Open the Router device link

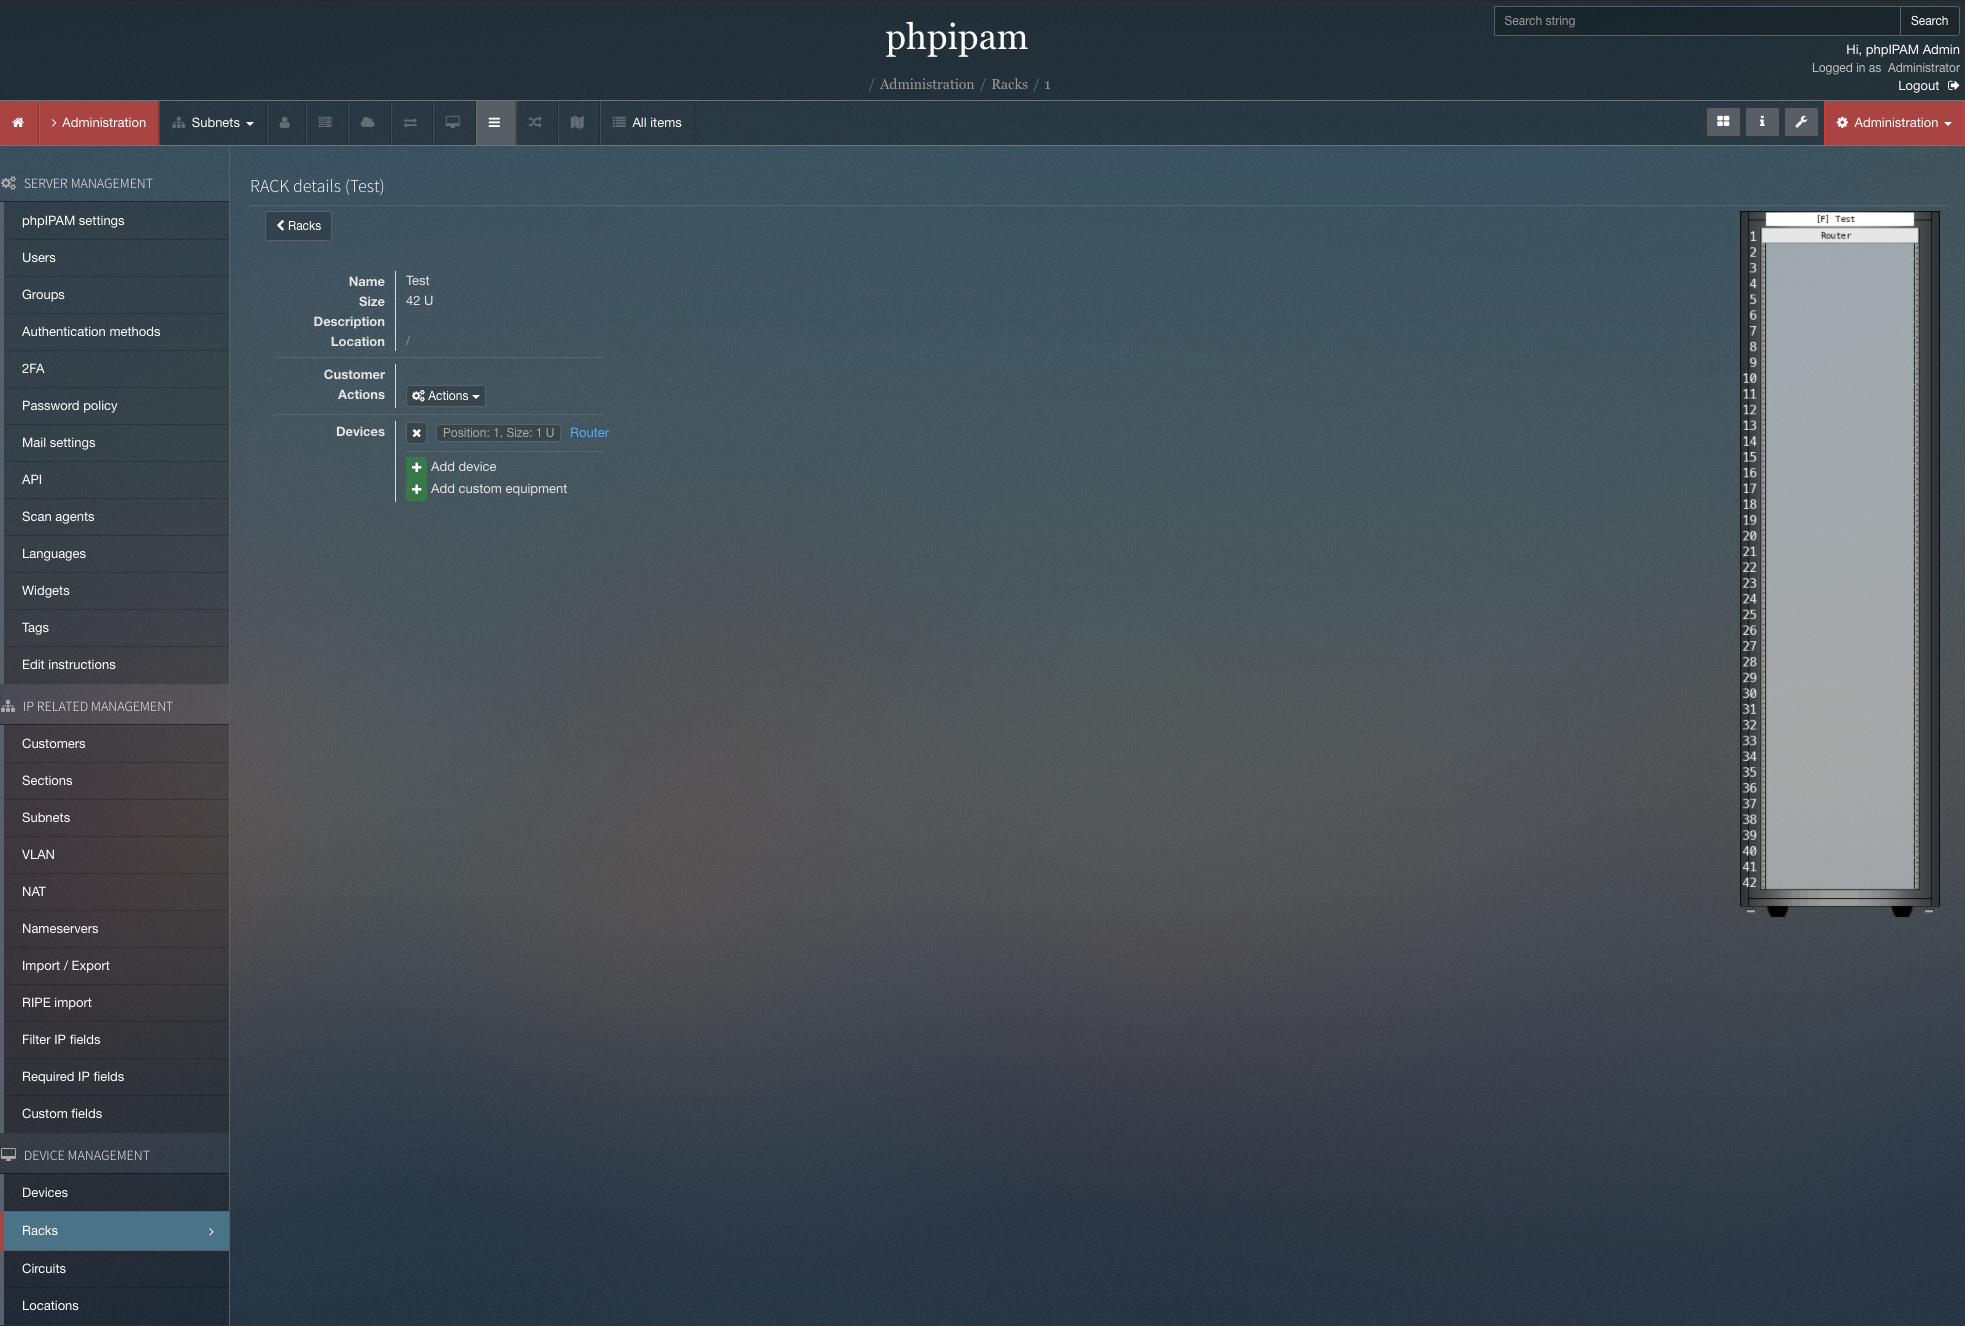[x=589, y=433]
